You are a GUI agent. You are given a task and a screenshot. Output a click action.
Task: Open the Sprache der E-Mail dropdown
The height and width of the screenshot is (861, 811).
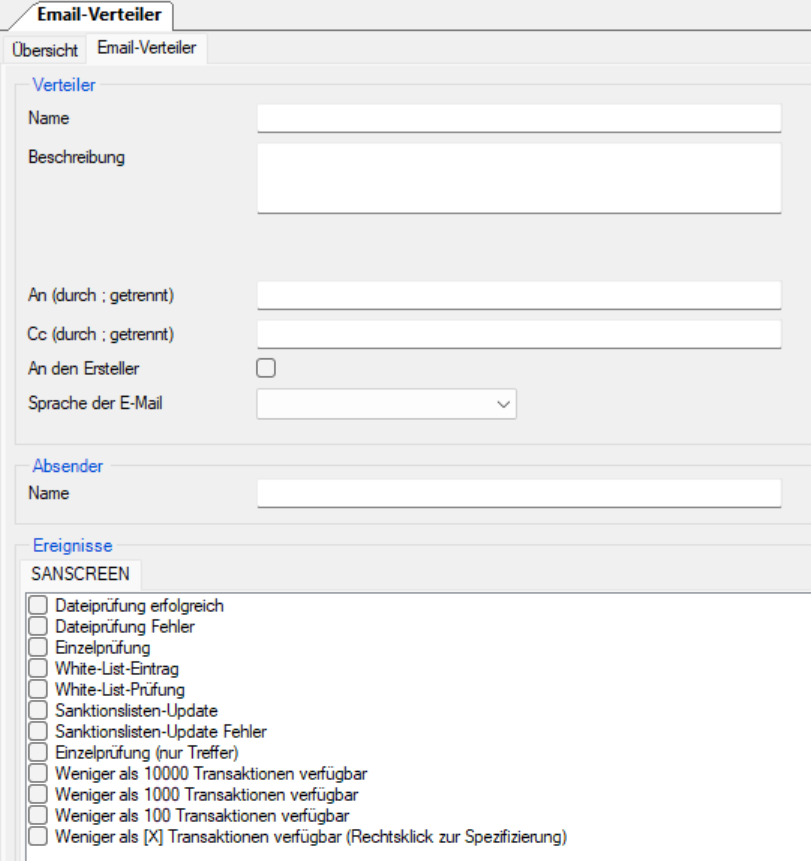[x=387, y=404]
